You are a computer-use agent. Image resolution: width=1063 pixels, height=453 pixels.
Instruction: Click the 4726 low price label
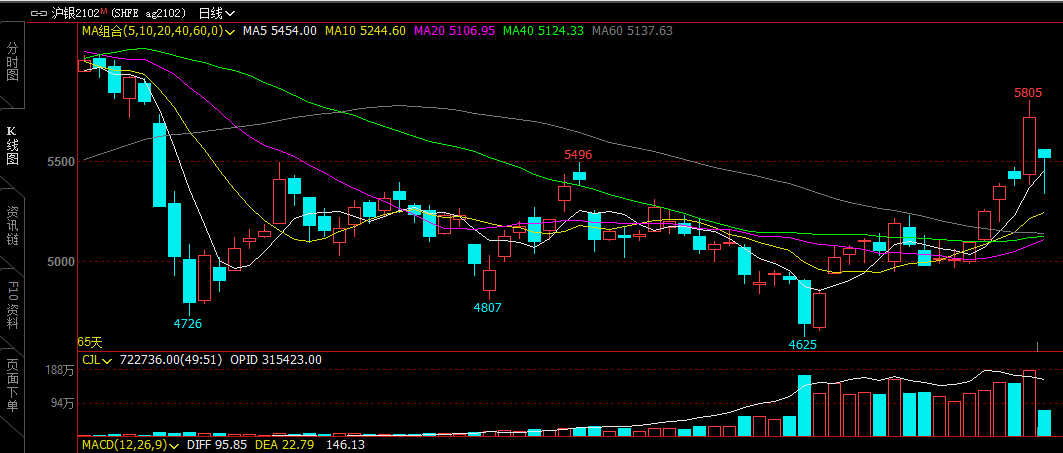pyautogui.click(x=188, y=323)
